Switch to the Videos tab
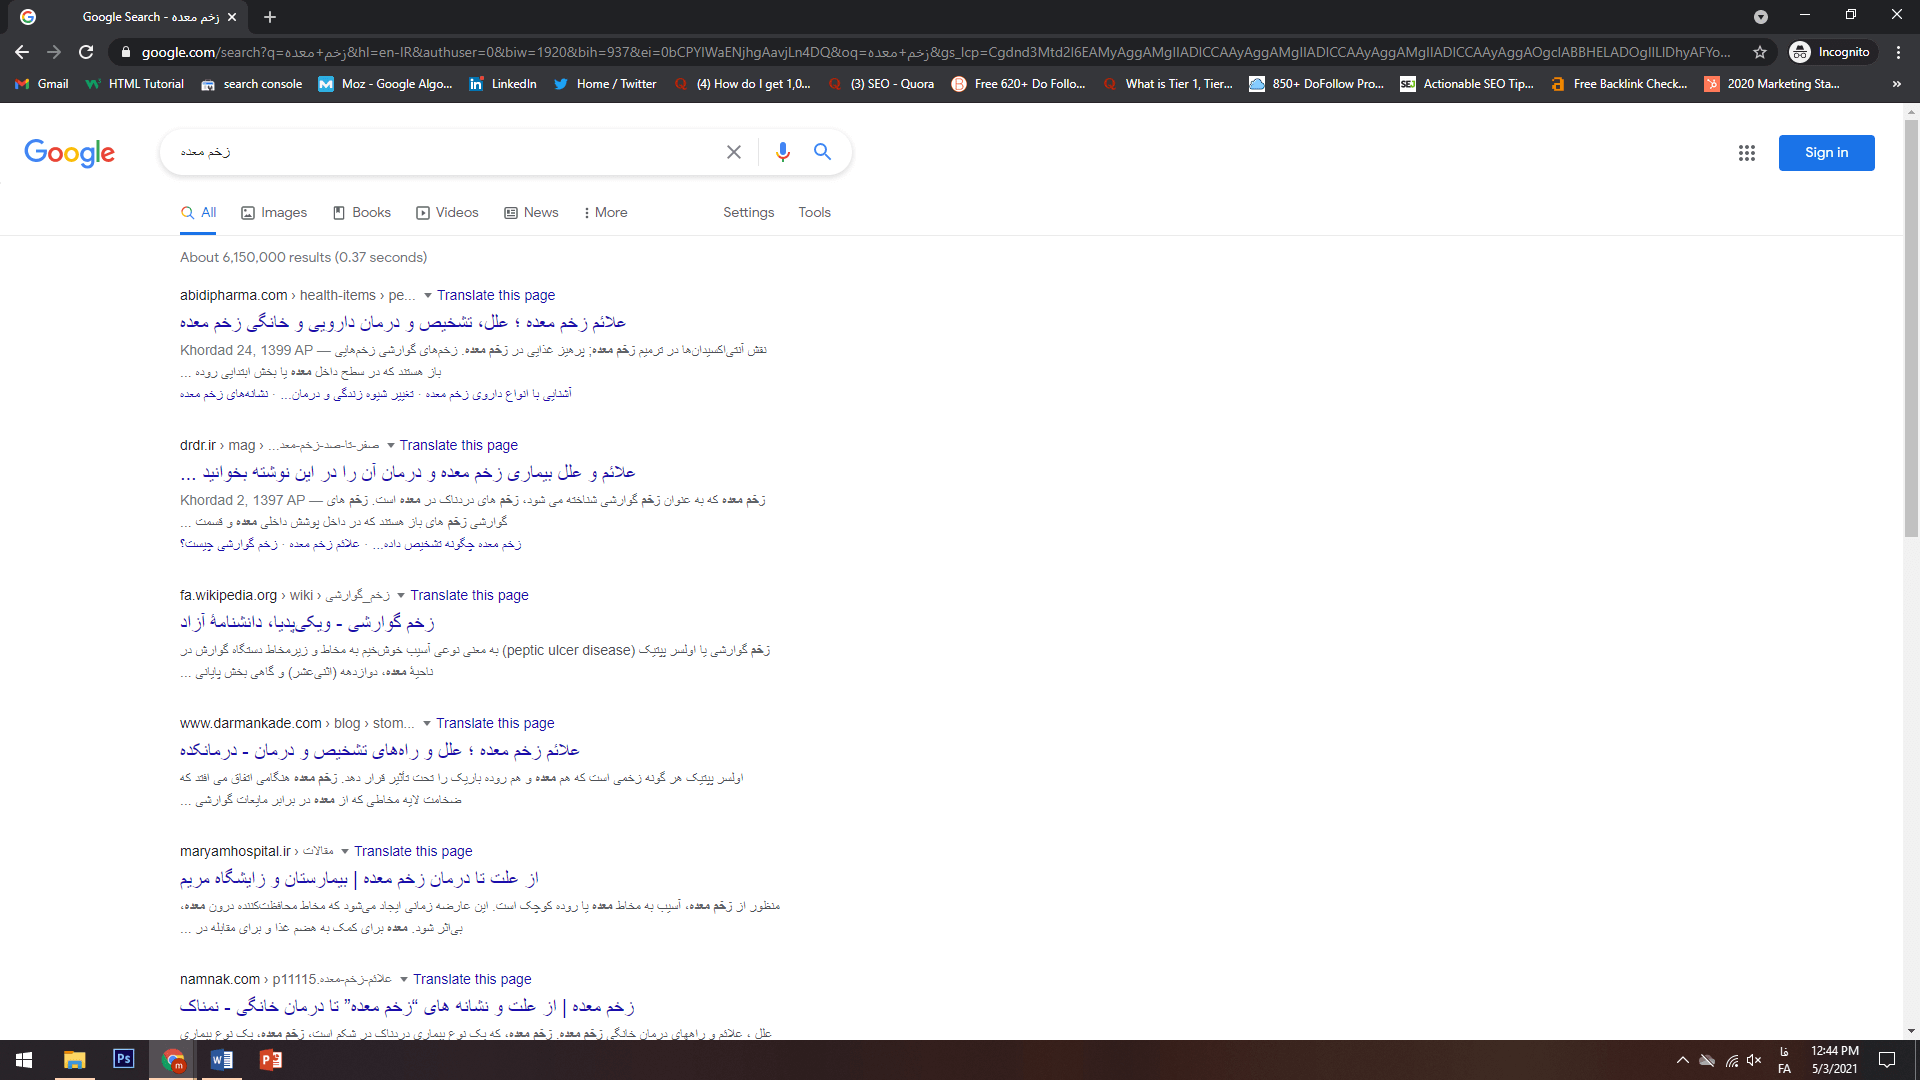1920x1080 pixels. [447, 213]
